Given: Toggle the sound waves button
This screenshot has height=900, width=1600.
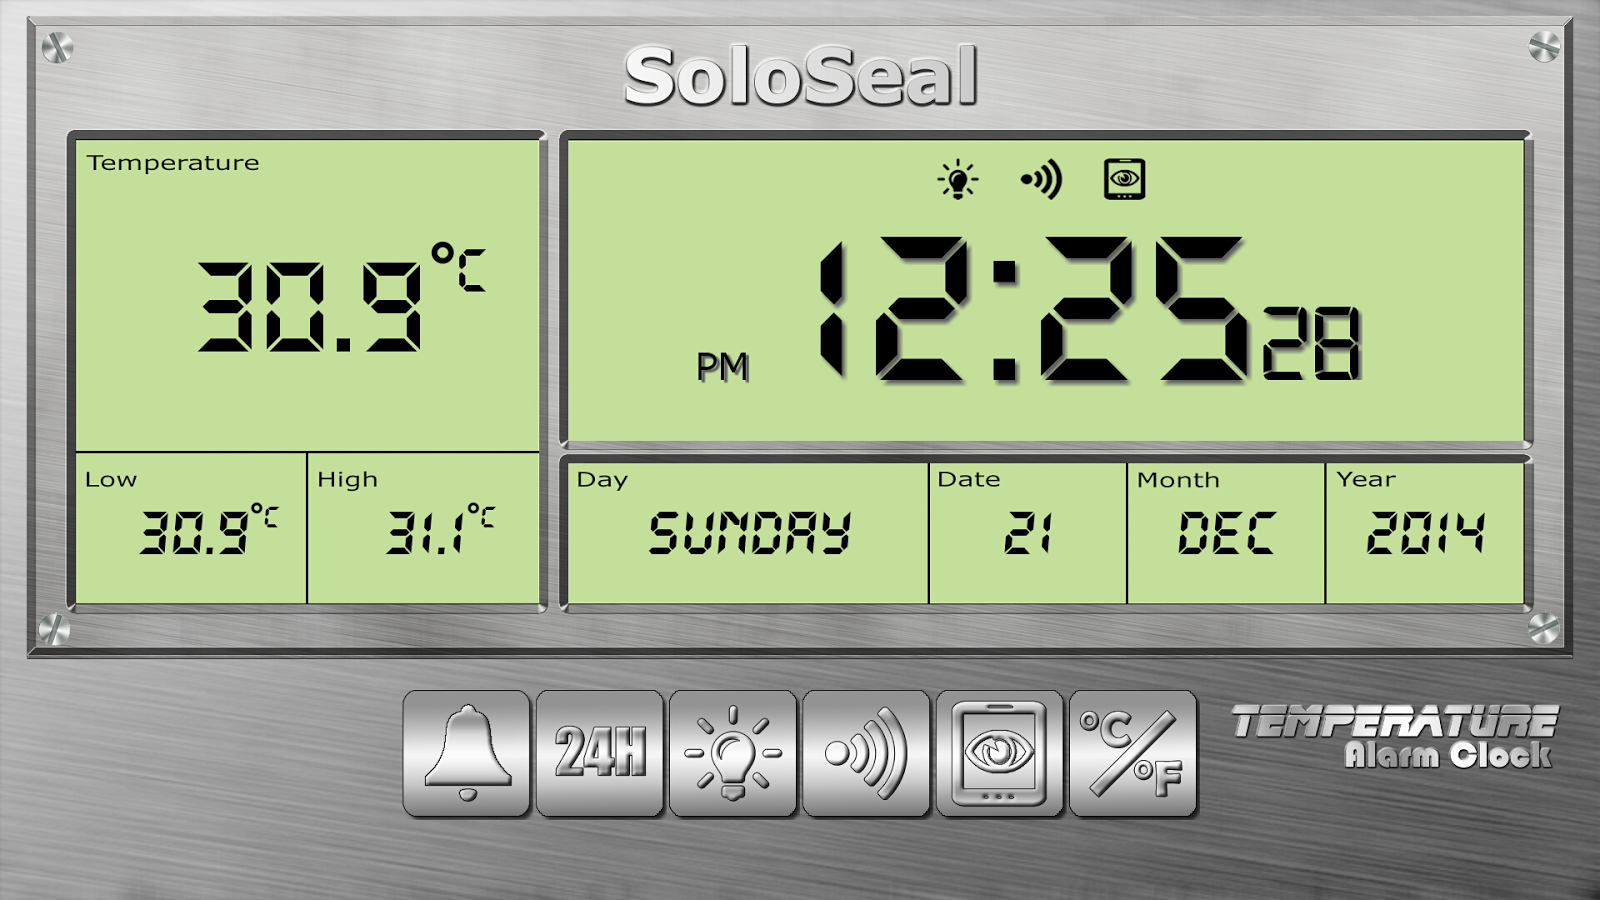Looking at the screenshot, I should [866, 753].
